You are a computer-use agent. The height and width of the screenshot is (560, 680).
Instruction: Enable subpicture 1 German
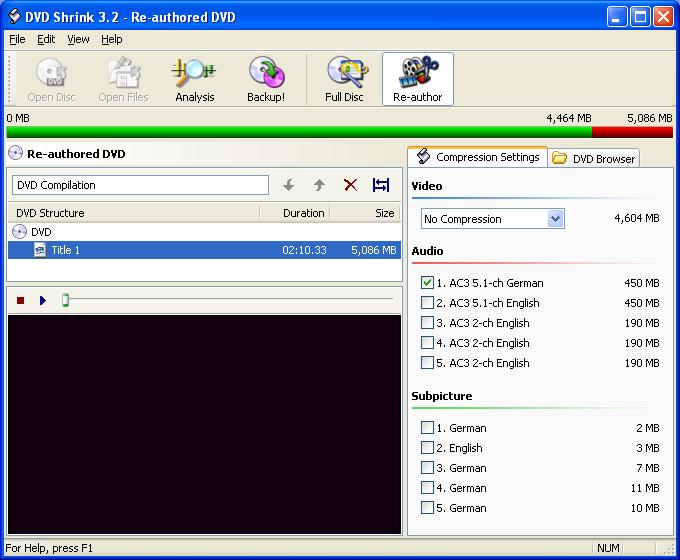427,427
